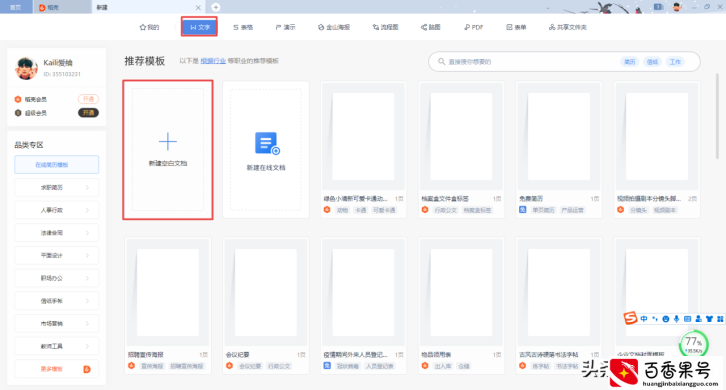Open the 招聘宣传海报 template thumbnail
726x390 pixels.
(x=168, y=292)
